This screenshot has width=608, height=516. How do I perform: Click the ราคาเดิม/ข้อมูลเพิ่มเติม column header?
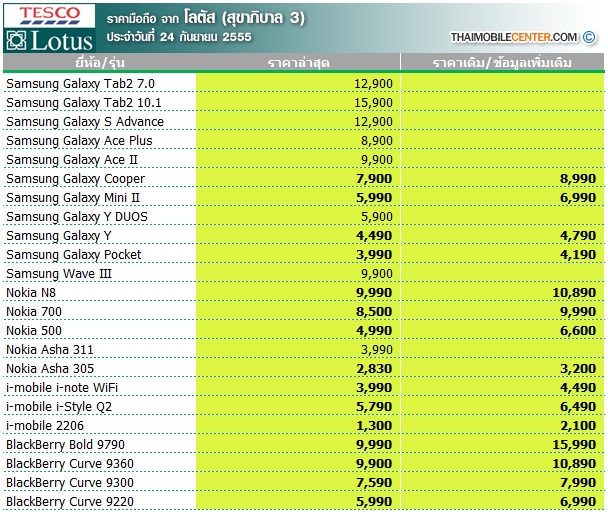[502, 62]
